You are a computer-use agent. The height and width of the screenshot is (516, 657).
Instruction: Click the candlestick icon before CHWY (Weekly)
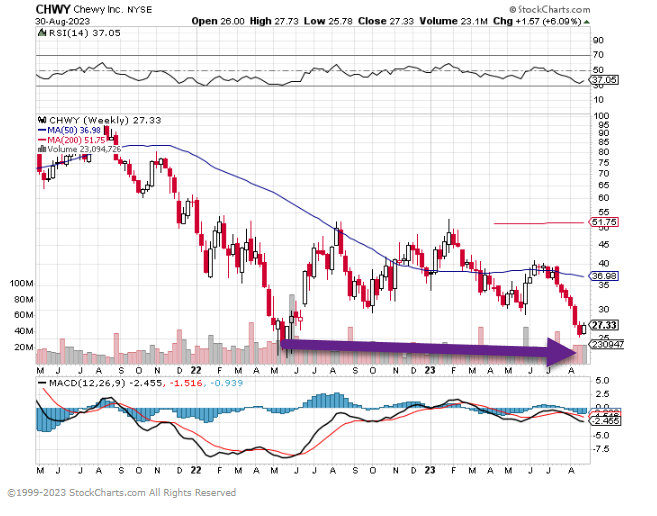tap(42, 120)
